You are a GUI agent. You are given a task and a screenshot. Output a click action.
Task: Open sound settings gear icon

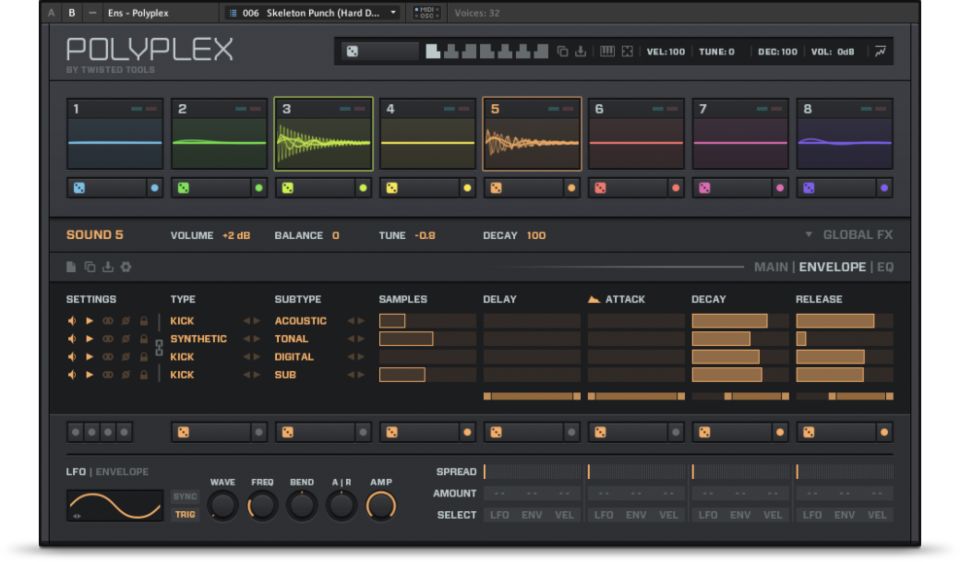(126, 267)
